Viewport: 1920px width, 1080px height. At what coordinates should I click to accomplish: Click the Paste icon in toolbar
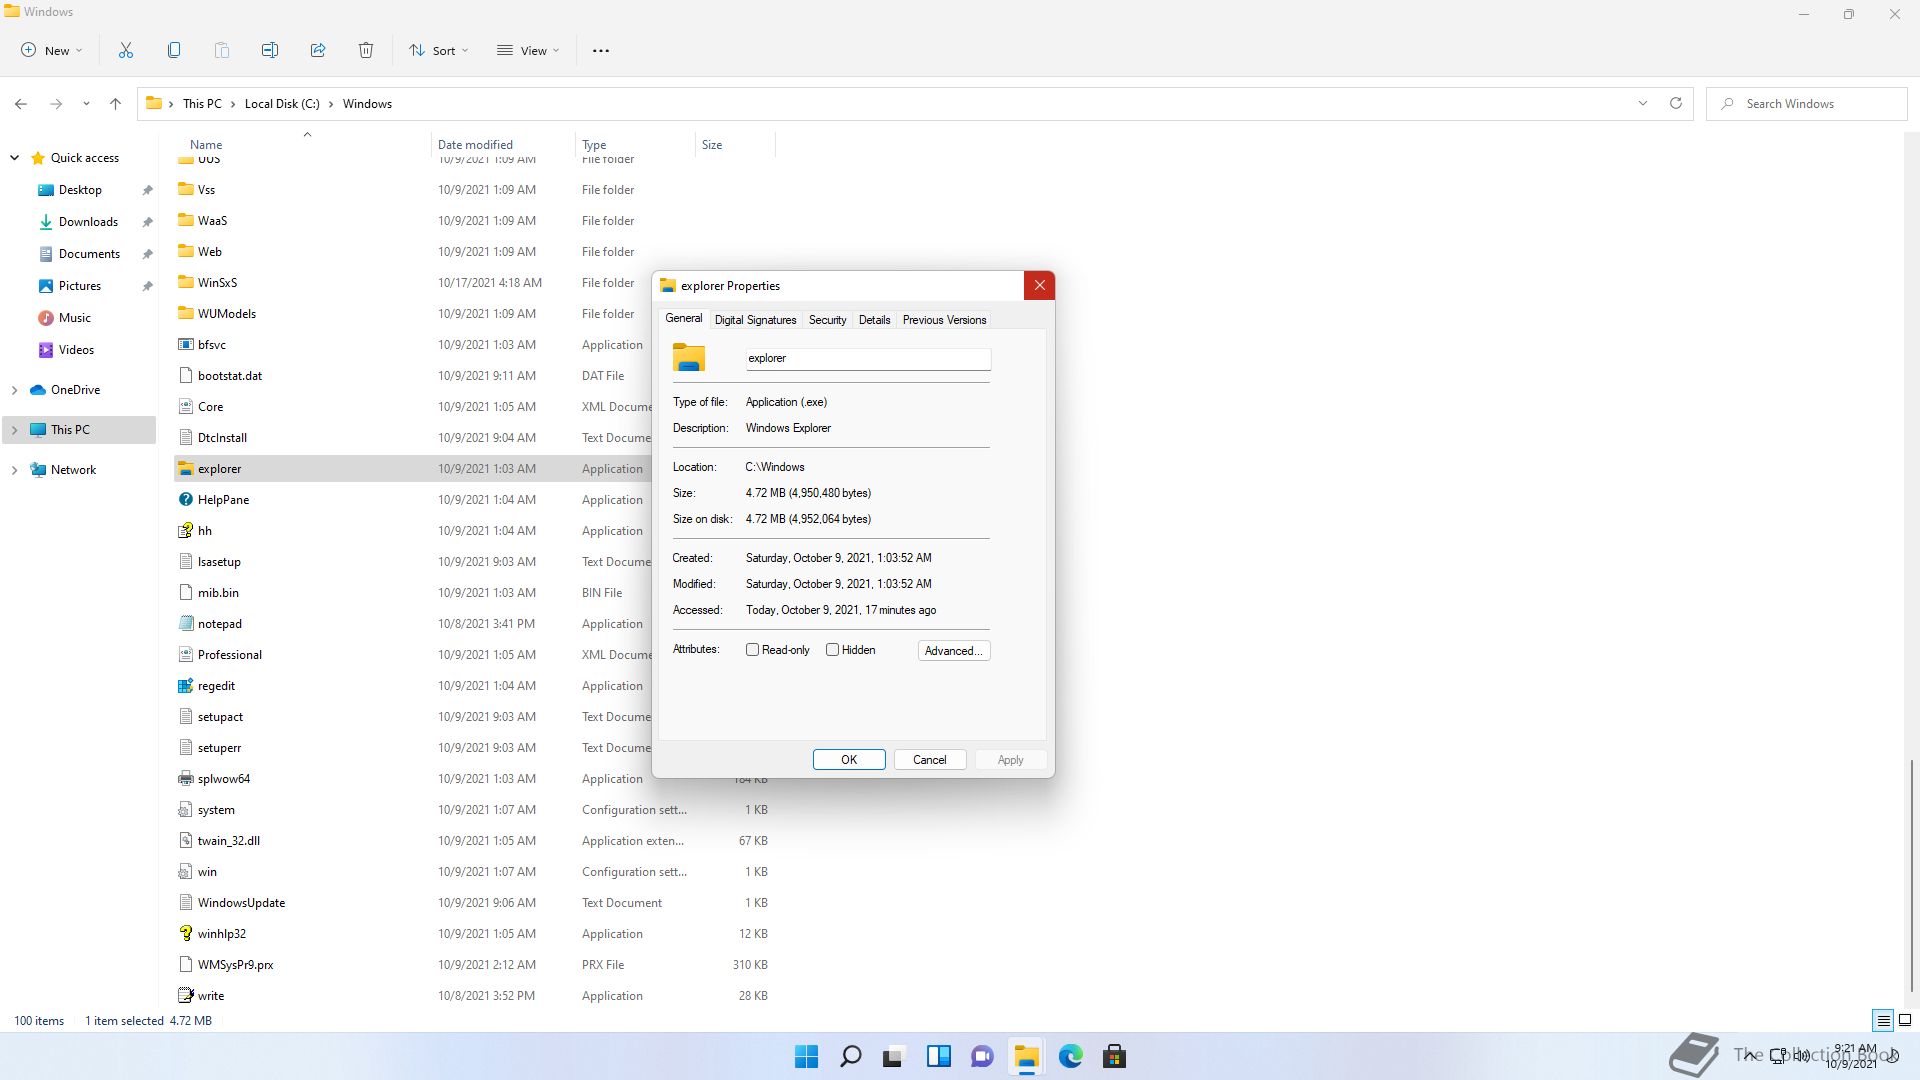click(x=222, y=50)
